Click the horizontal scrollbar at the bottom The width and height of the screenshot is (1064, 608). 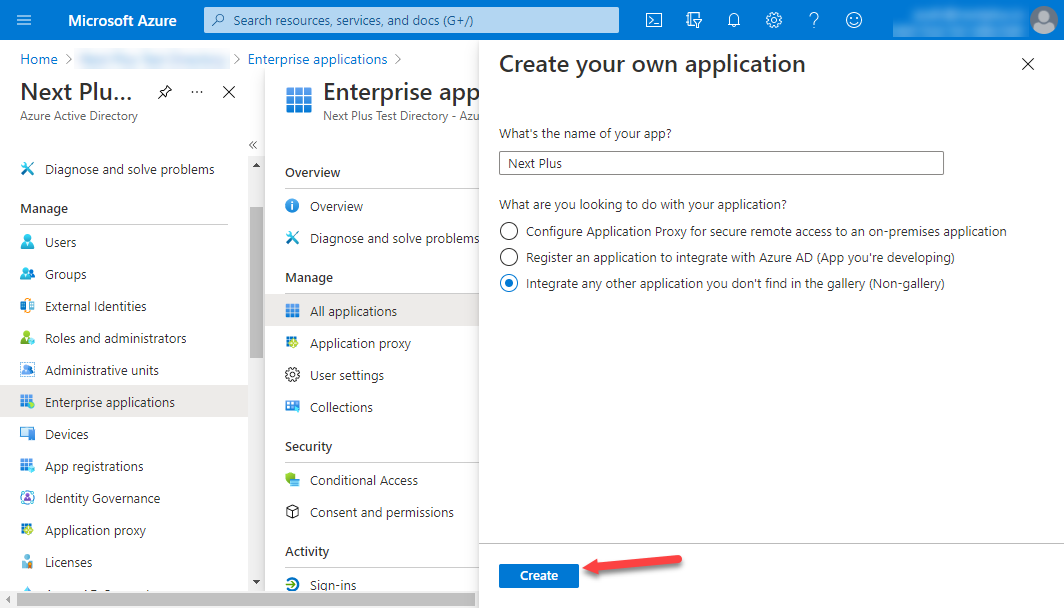click(246, 600)
